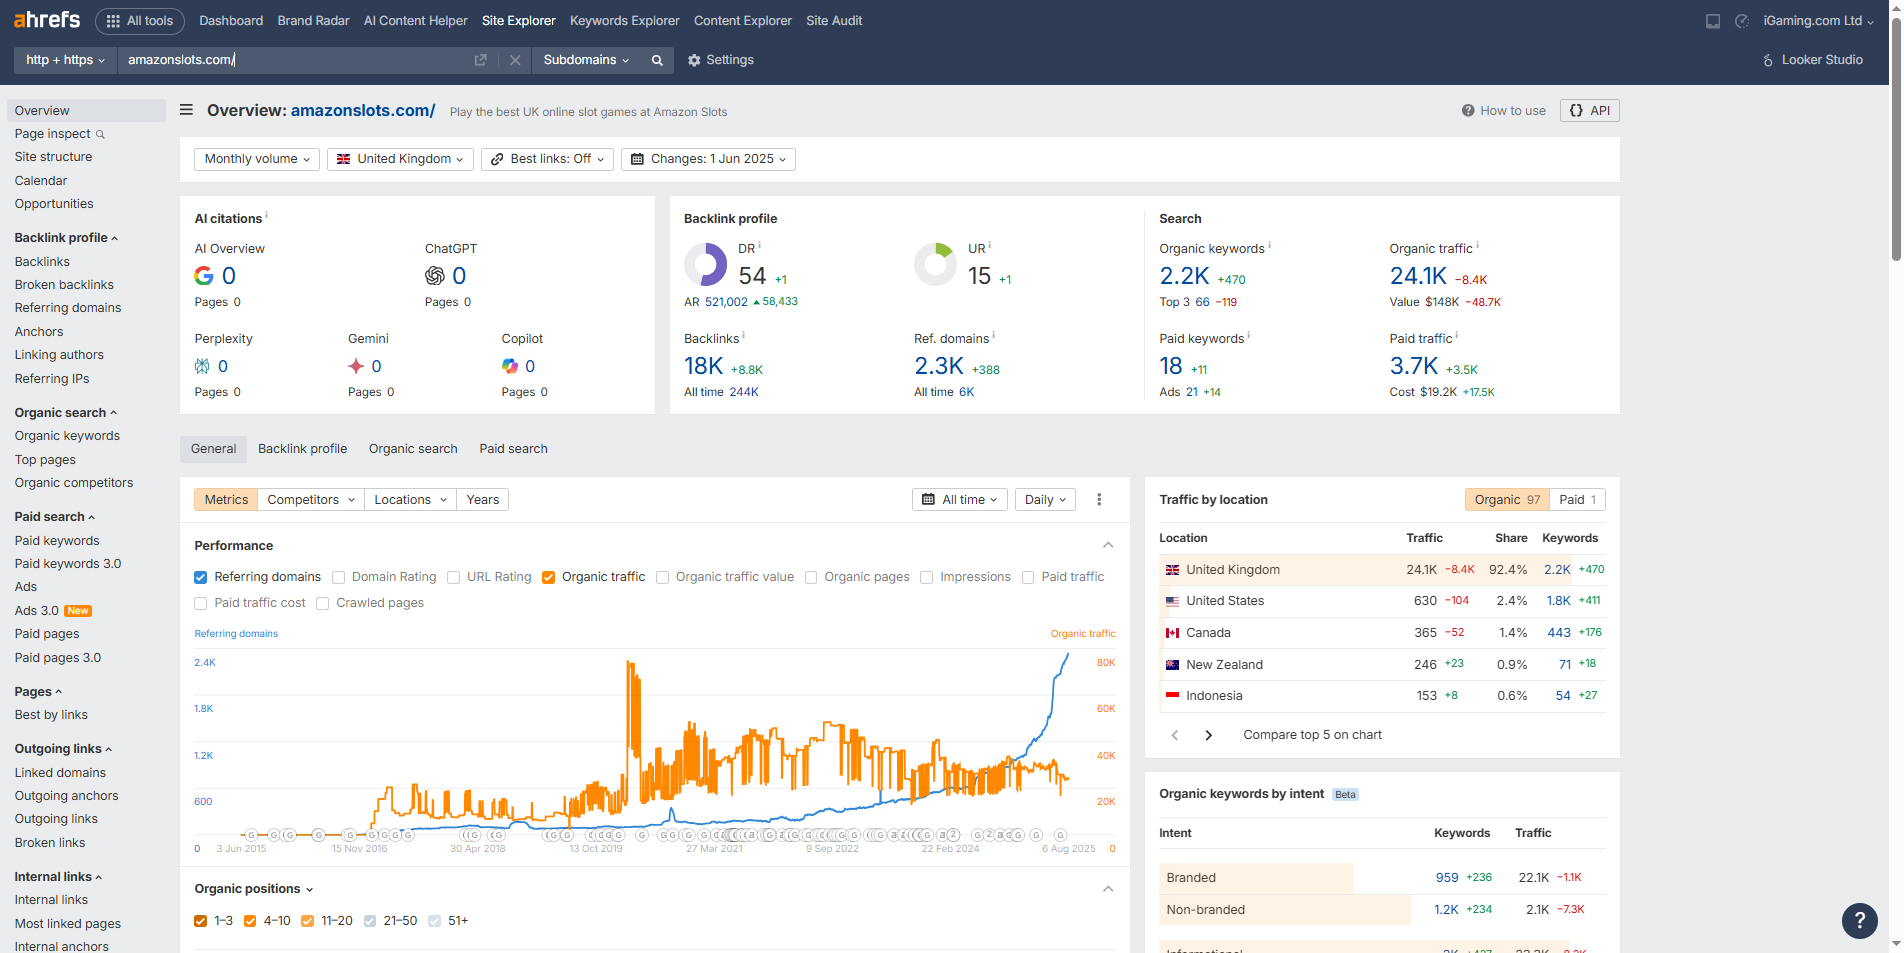1904x953 pixels.
Task: Open chart more options (three dots)
Action: [x=1099, y=500]
